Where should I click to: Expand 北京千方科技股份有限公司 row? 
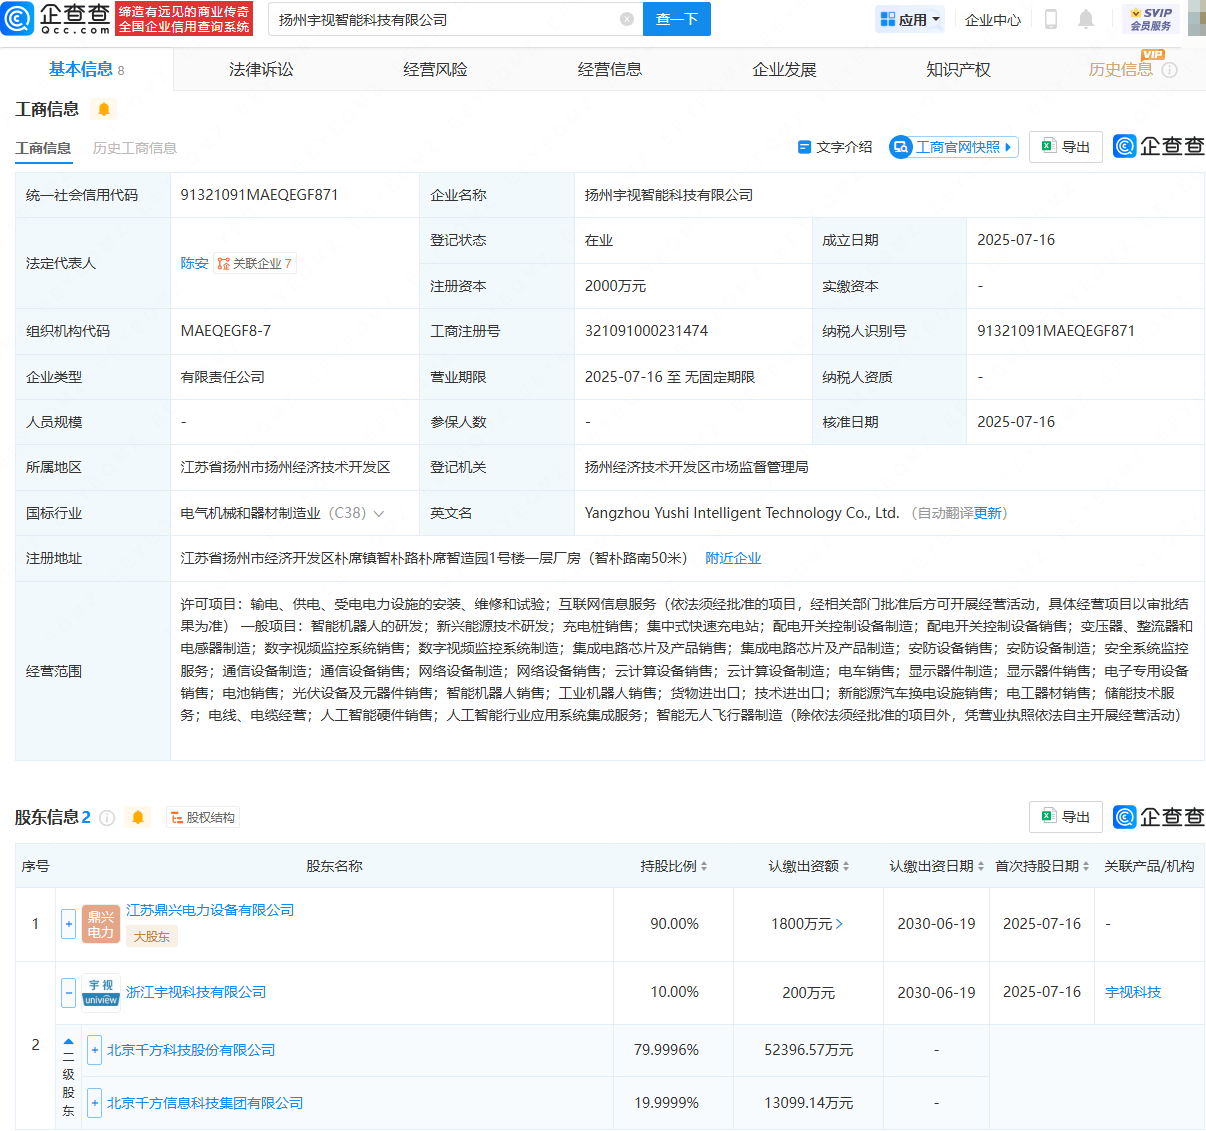(x=94, y=1050)
